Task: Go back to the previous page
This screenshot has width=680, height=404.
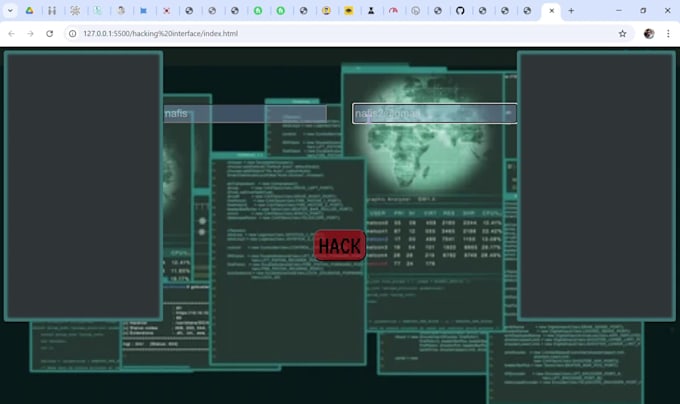Action: (x=11, y=33)
